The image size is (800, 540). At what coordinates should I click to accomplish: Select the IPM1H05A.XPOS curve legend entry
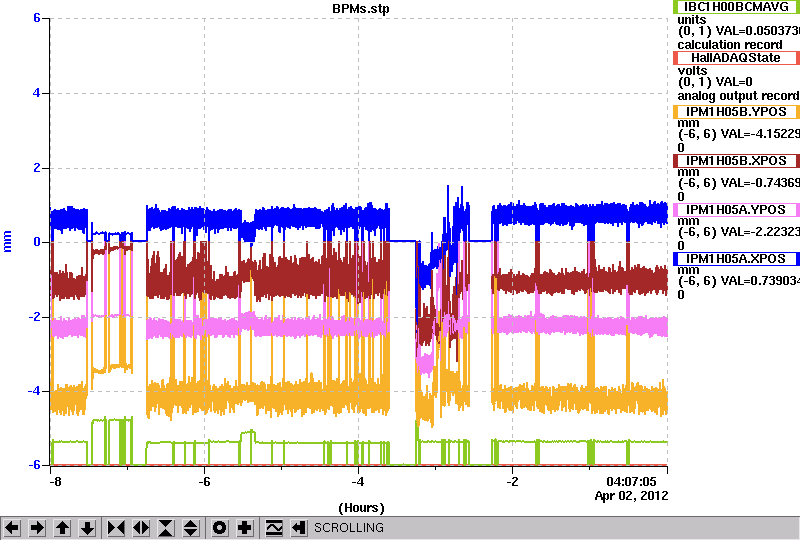tap(736, 259)
